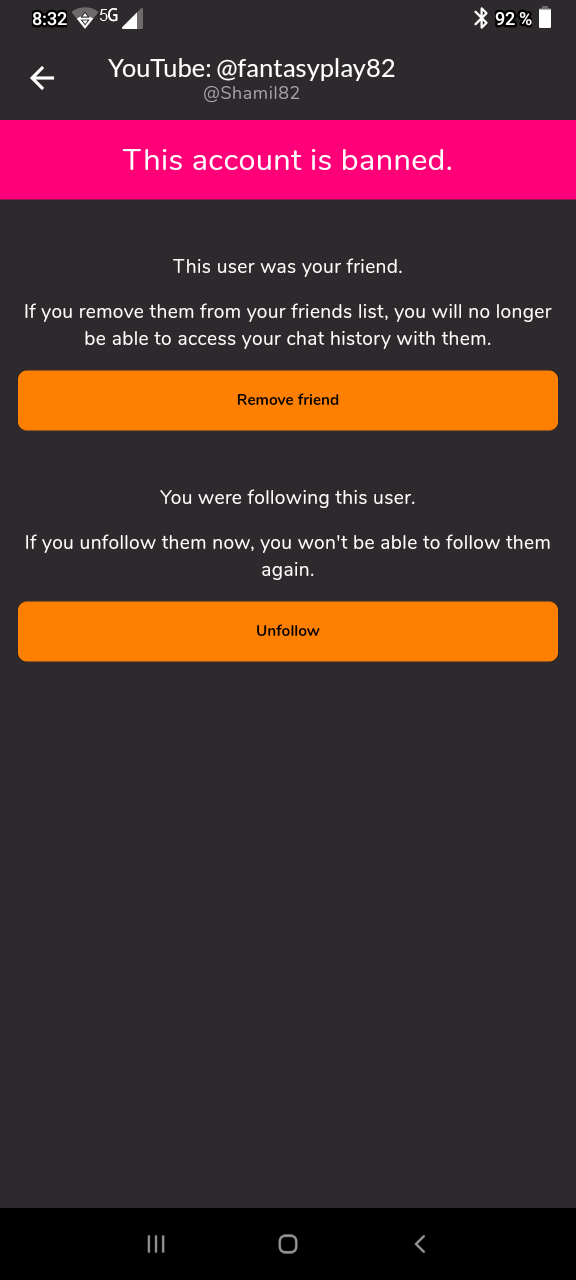576x1280 pixels.
Task: Tap the Wi-Fi status icon
Action: tap(85, 18)
